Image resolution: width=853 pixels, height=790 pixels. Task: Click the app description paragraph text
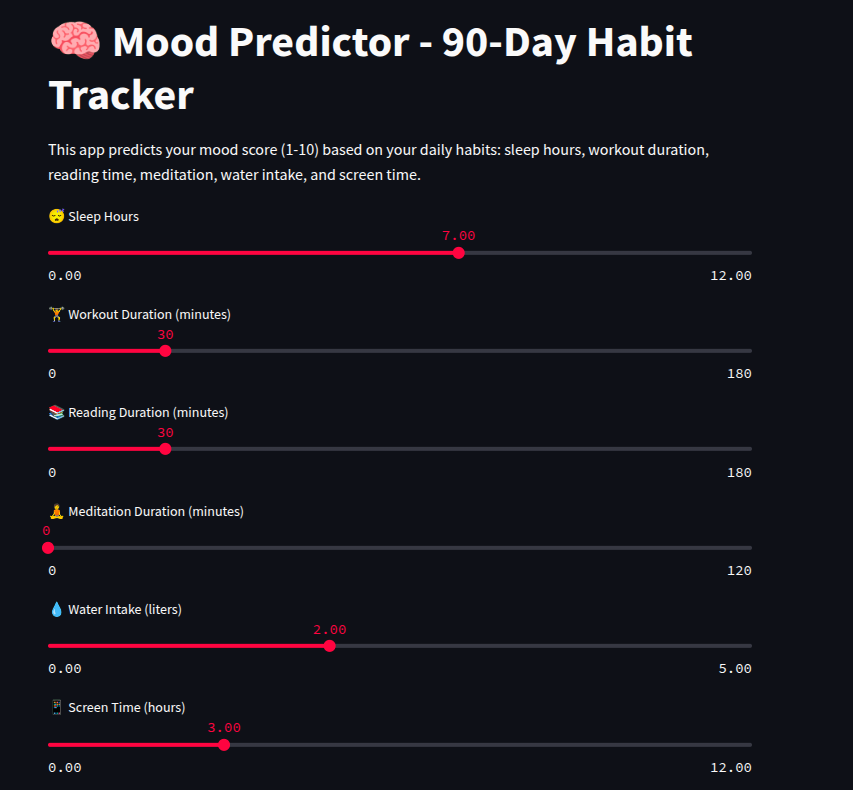point(378,162)
